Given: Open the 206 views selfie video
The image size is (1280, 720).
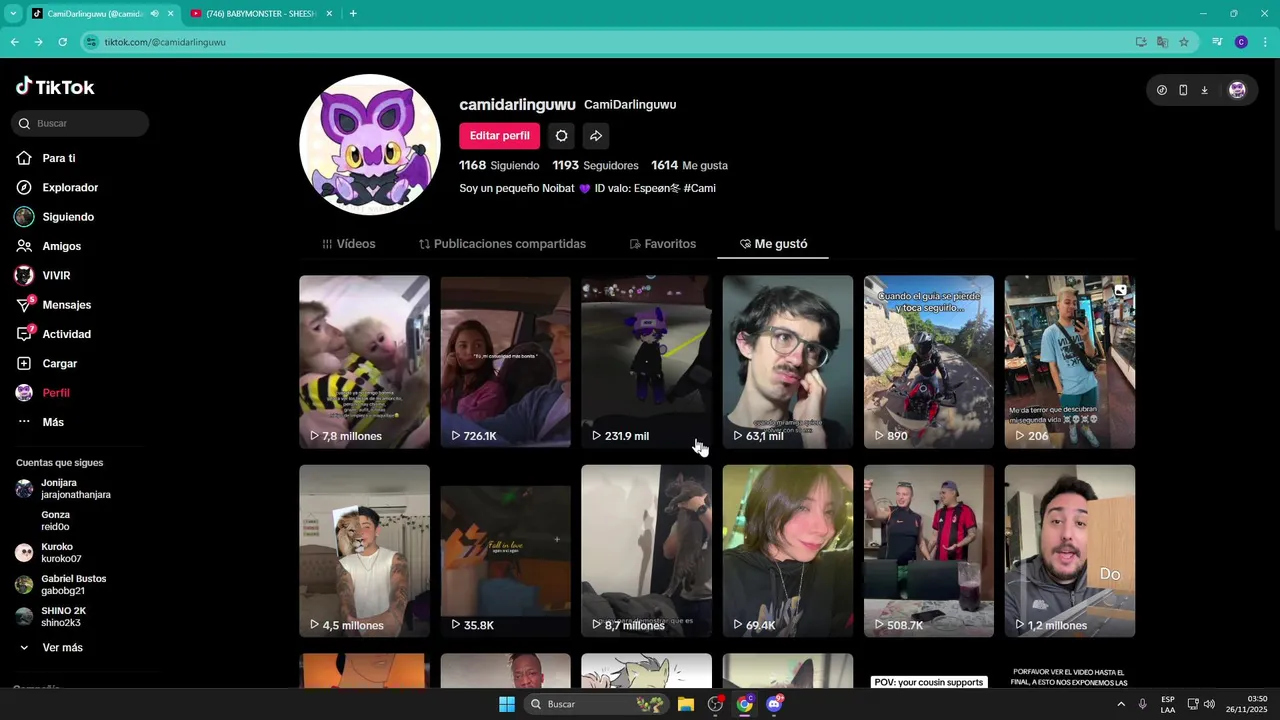Looking at the screenshot, I should coord(1069,362).
